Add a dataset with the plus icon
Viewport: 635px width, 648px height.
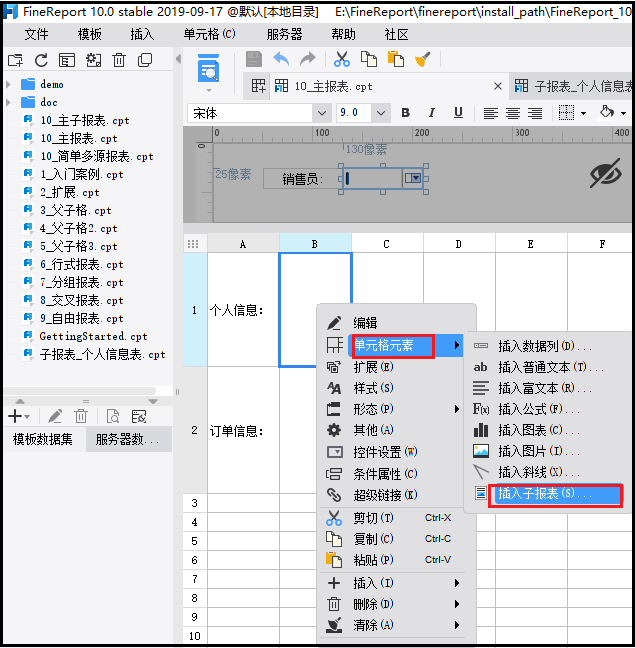click(x=15, y=416)
